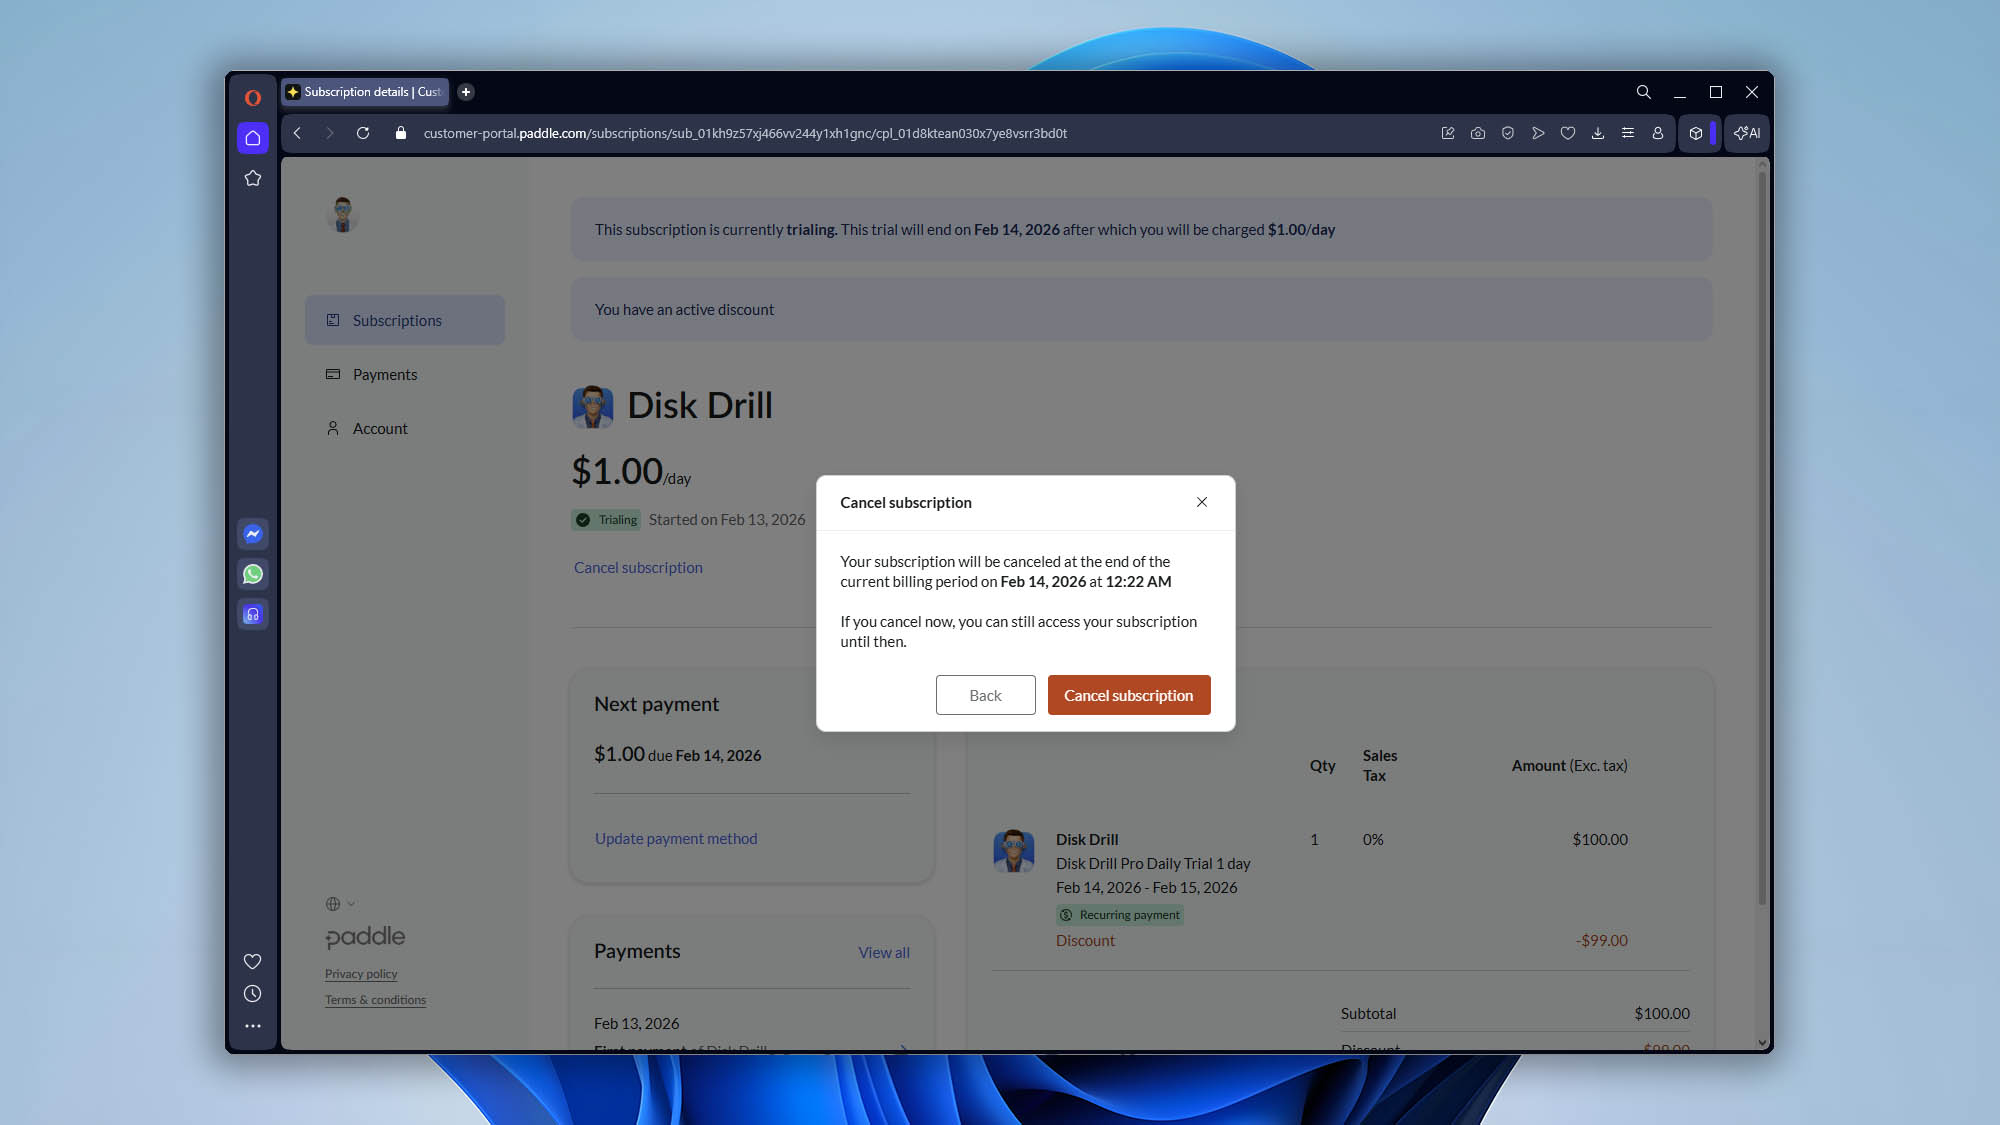Open a new browser tab
Screen dimensions: 2000x1125
coord(466,92)
